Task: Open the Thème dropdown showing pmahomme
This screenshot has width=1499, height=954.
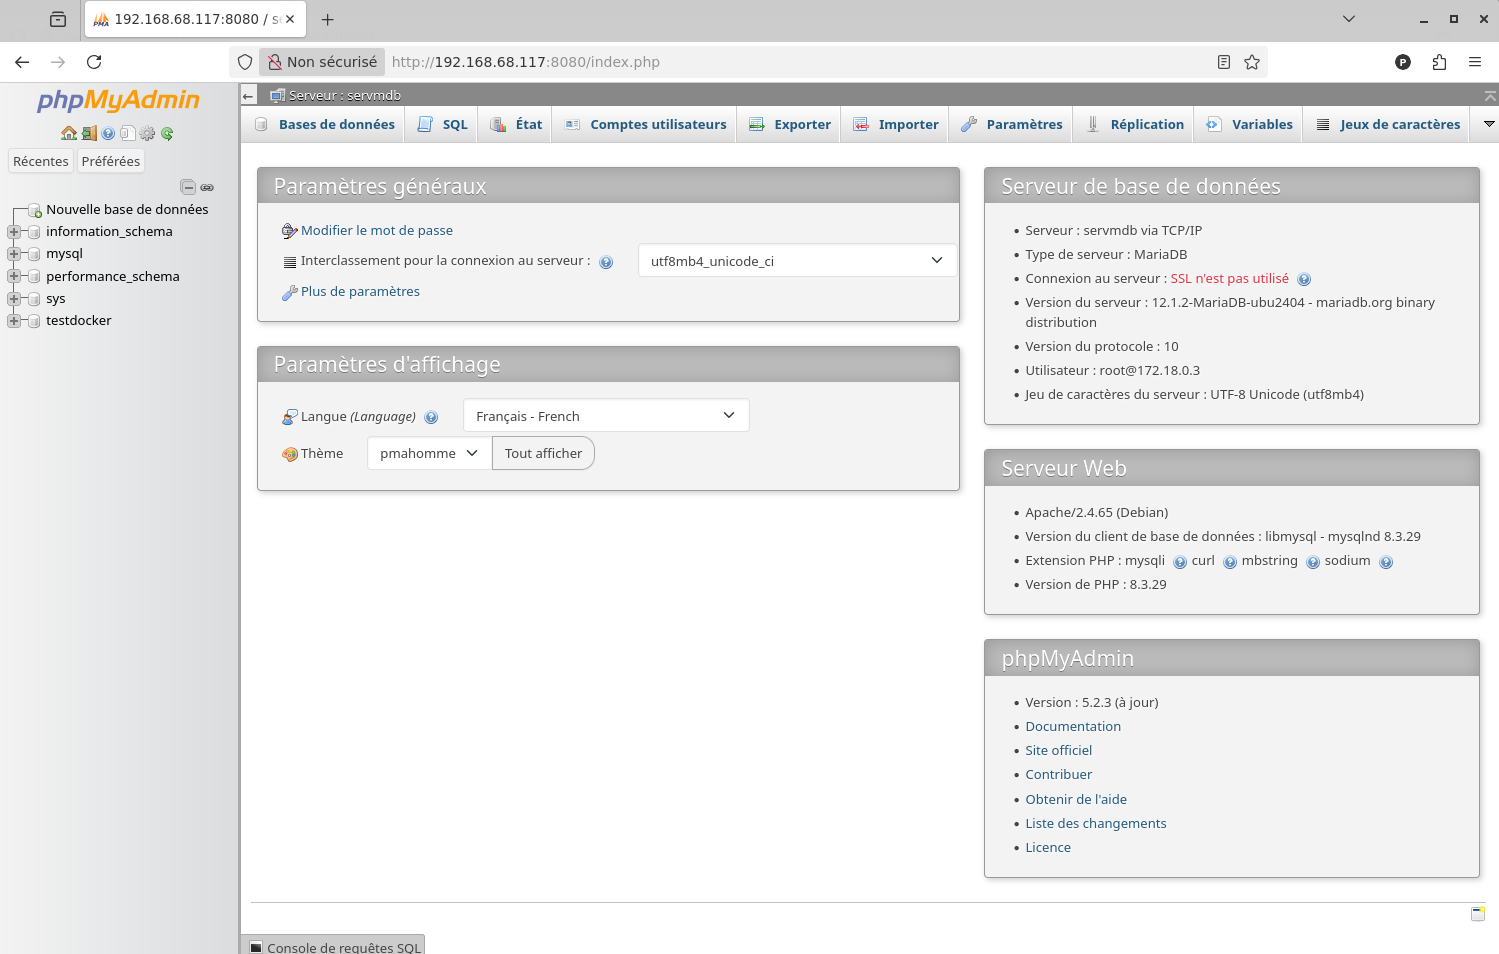Action: pyautogui.click(x=429, y=453)
